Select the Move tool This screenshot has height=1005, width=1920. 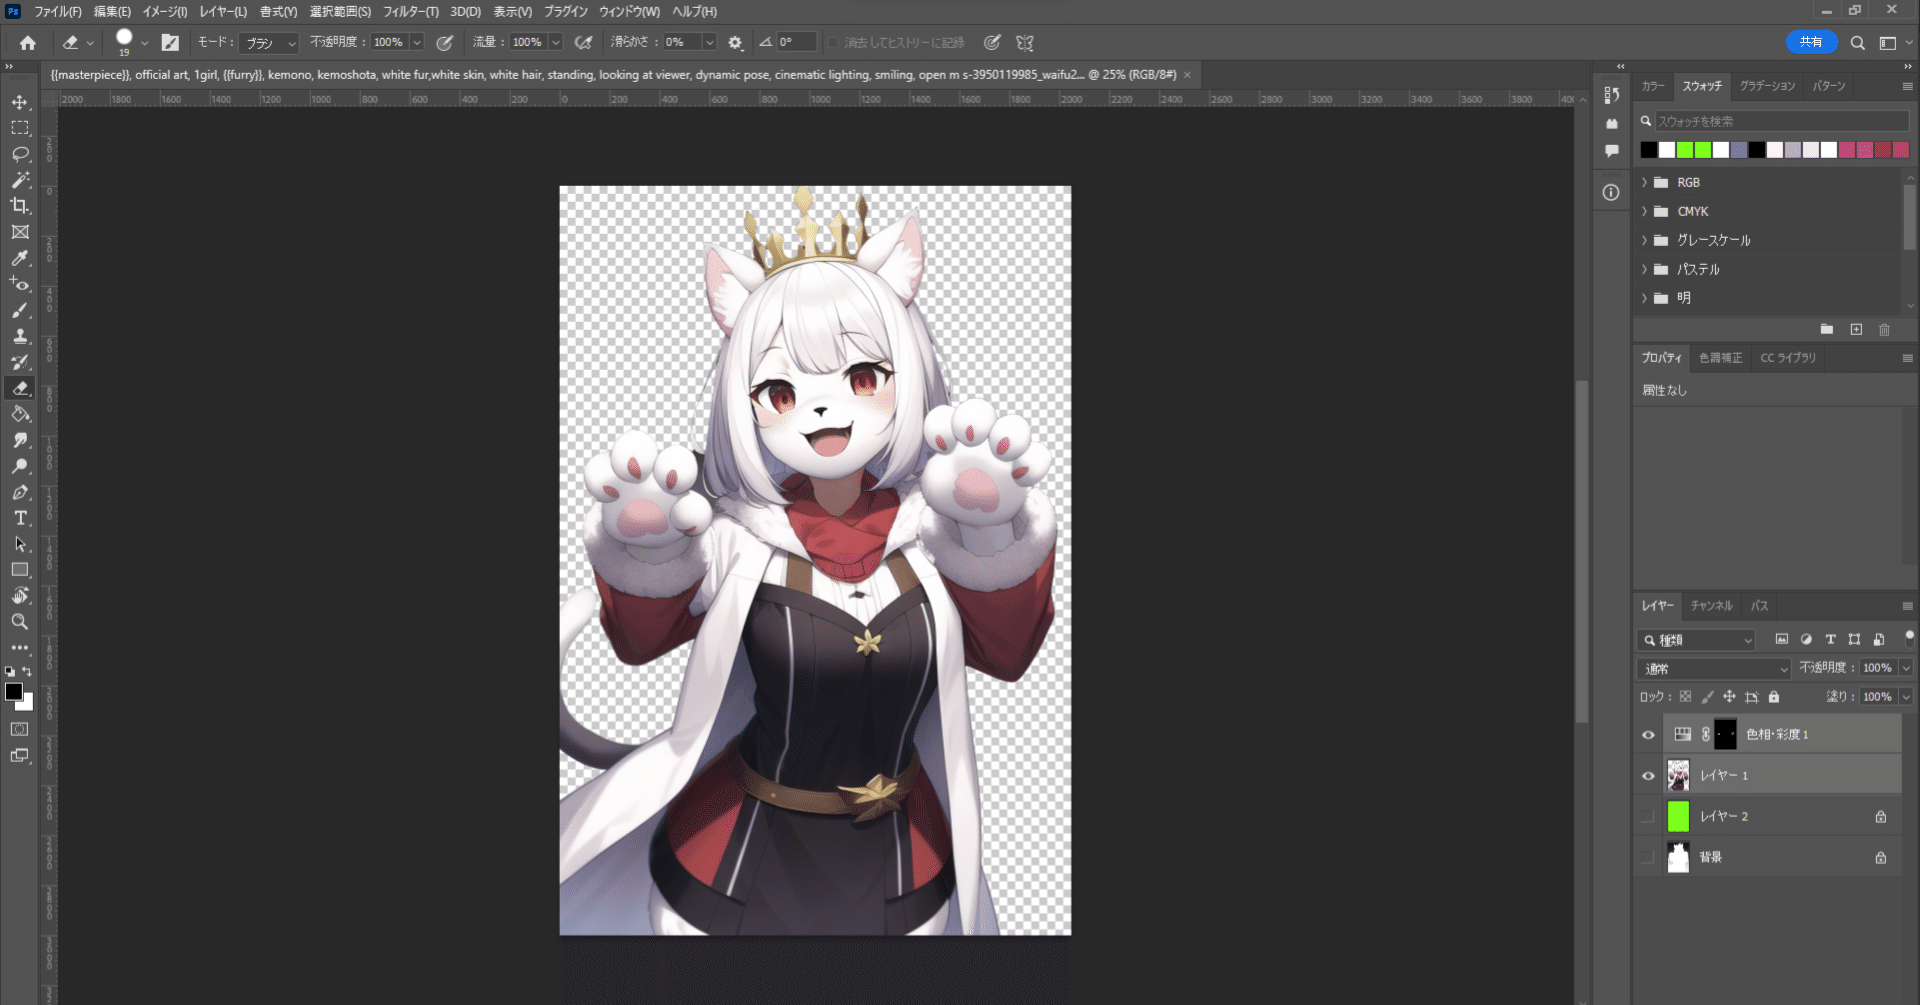click(x=20, y=102)
